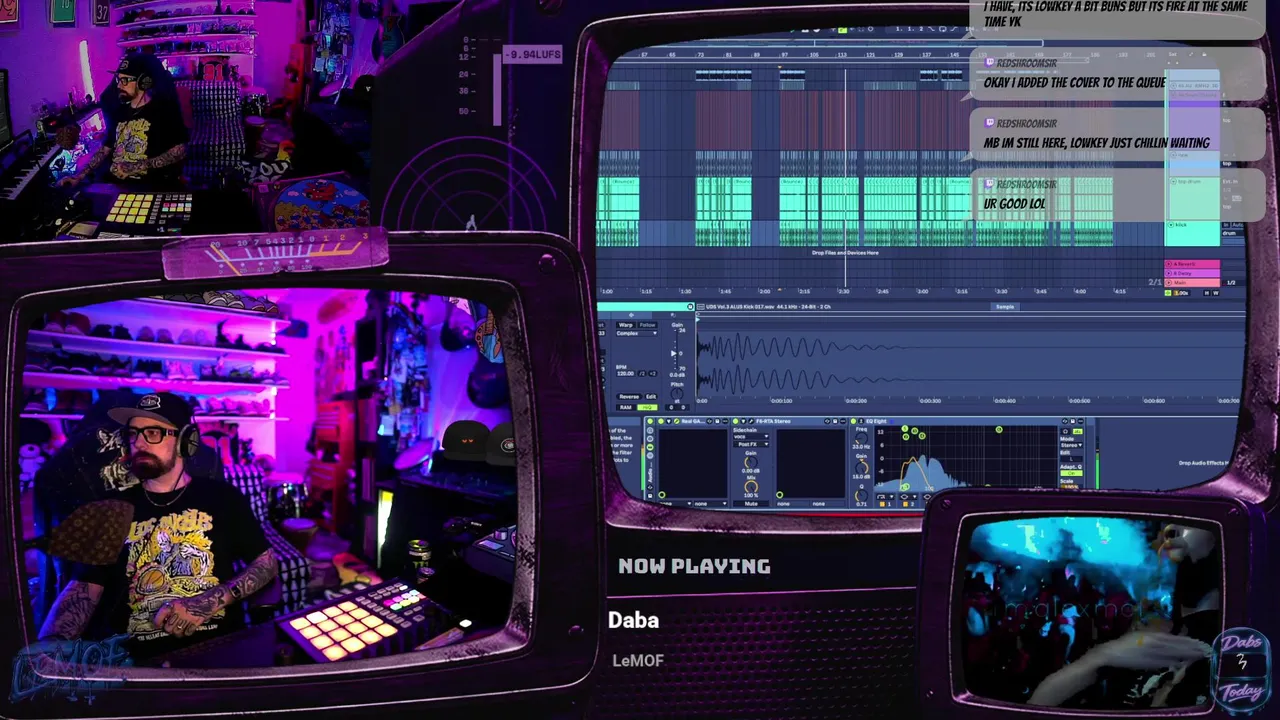This screenshot has height=720, width=1280.
Task: Toggle EQ Eight filter band 2
Action: (x=905, y=504)
